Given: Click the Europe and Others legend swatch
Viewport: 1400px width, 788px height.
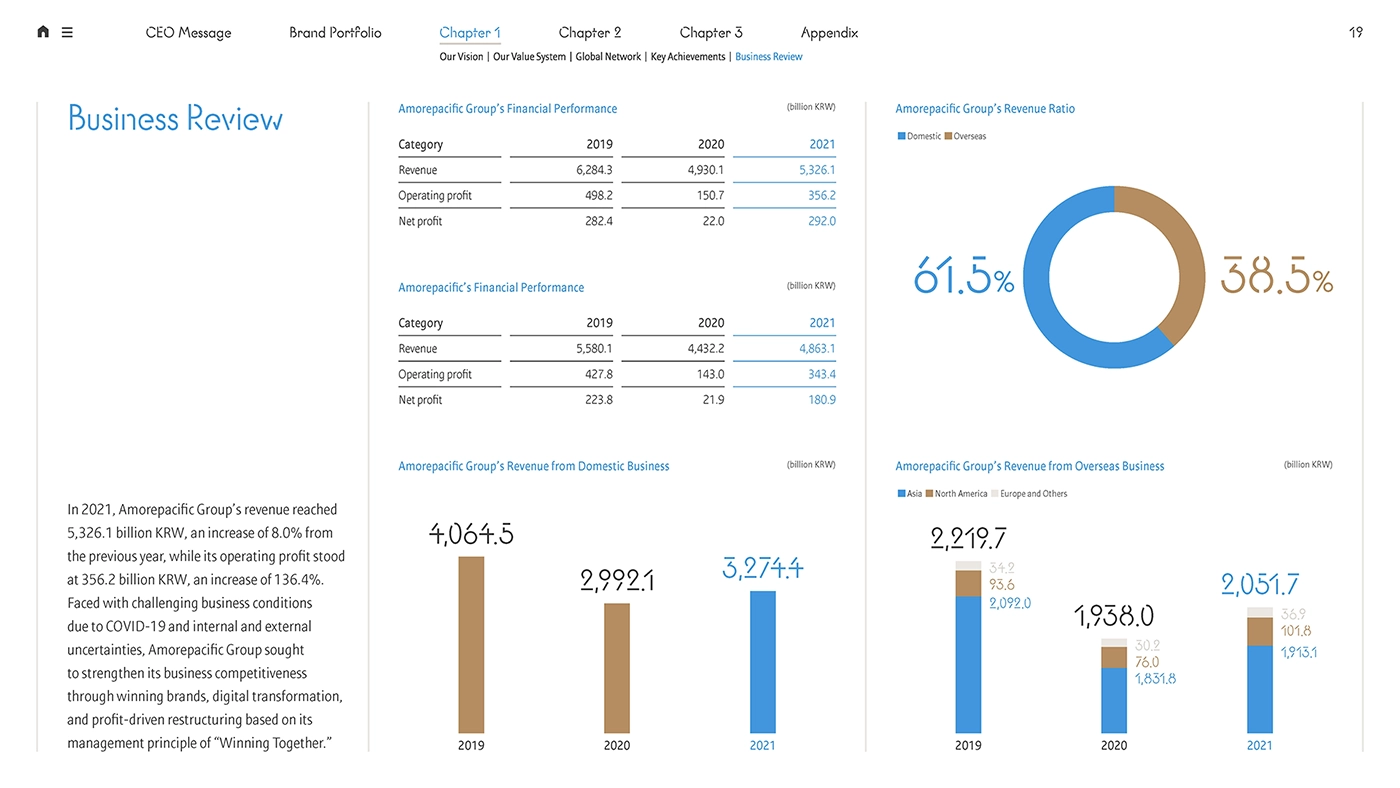Looking at the screenshot, I should (994, 494).
